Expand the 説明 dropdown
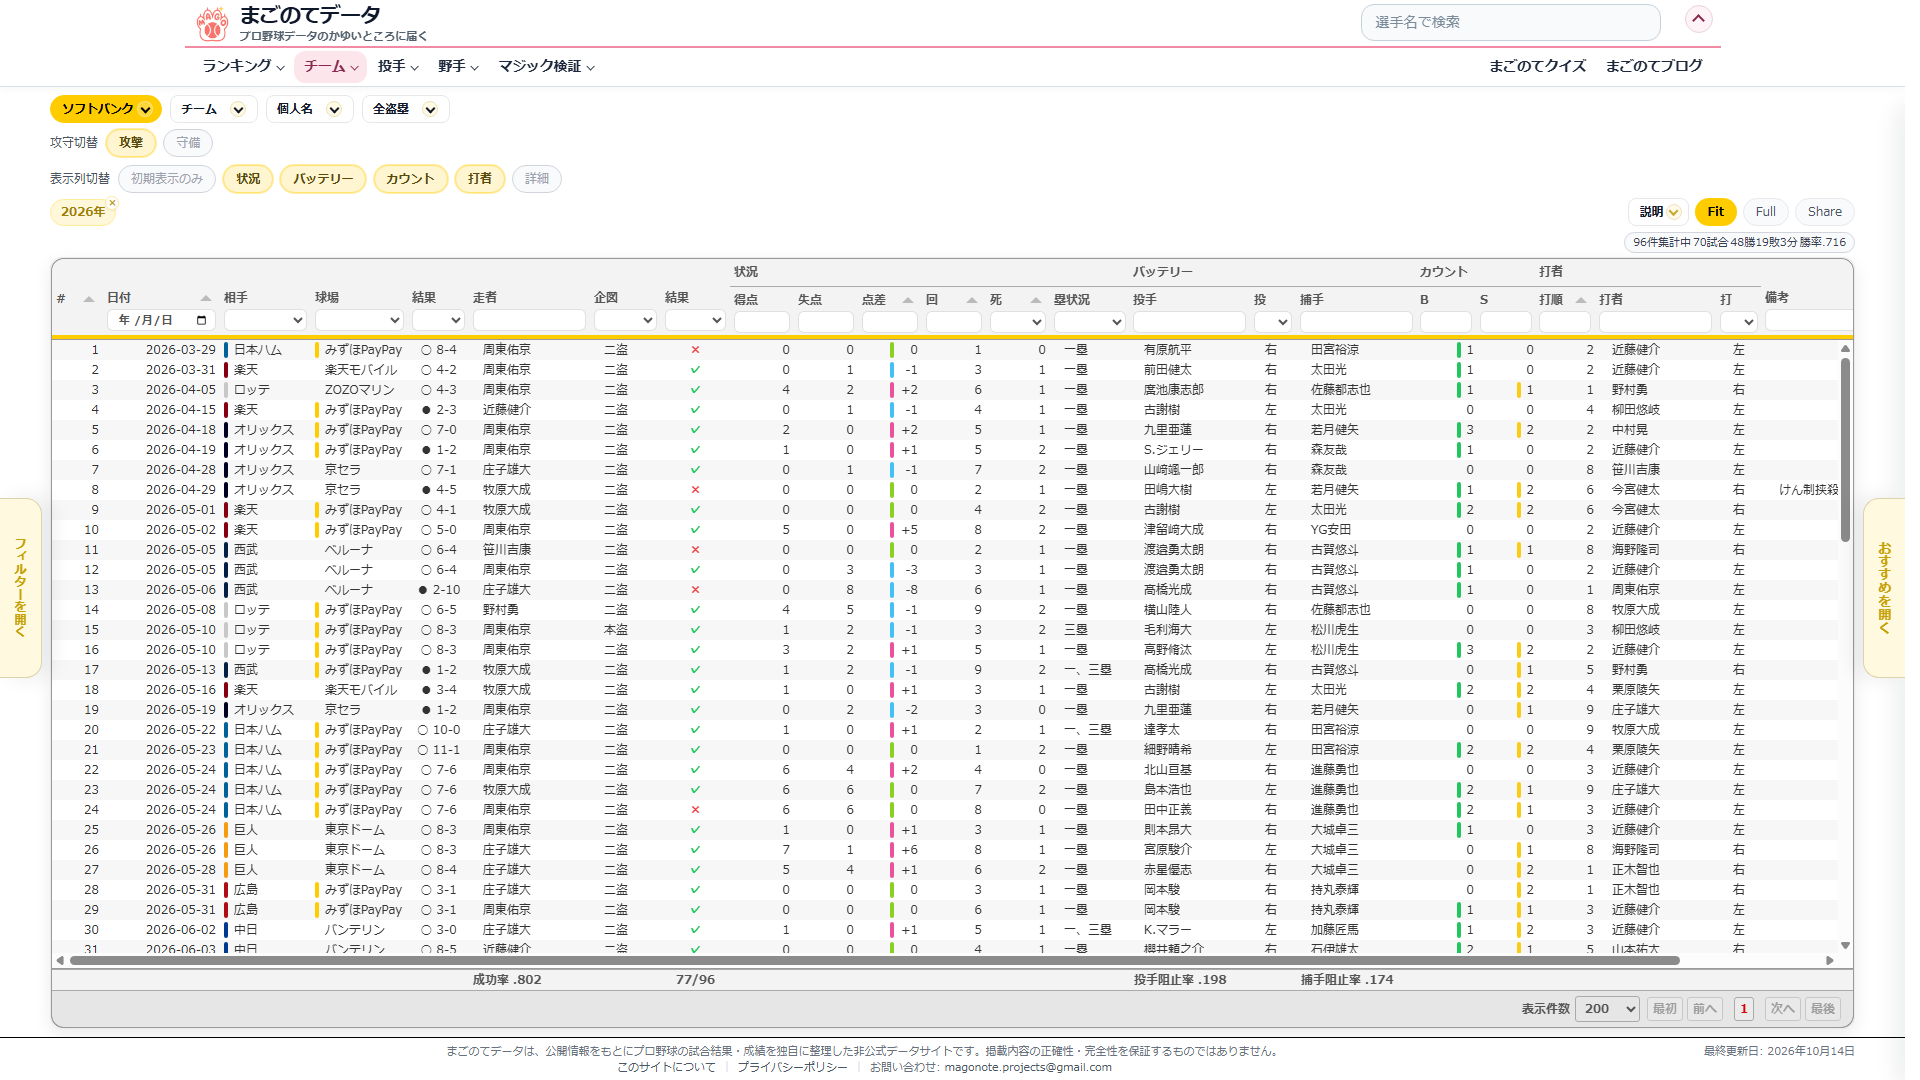 pyautogui.click(x=1658, y=212)
